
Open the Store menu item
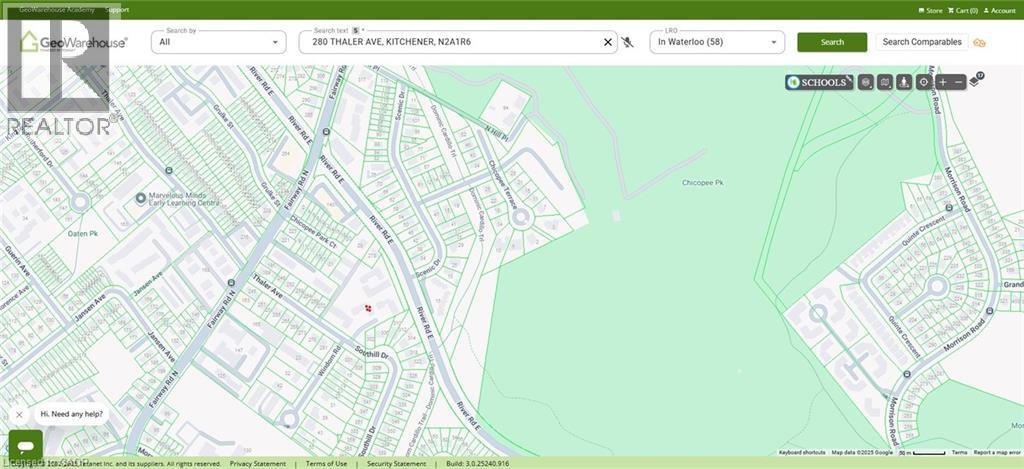pyautogui.click(x=930, y=10)
